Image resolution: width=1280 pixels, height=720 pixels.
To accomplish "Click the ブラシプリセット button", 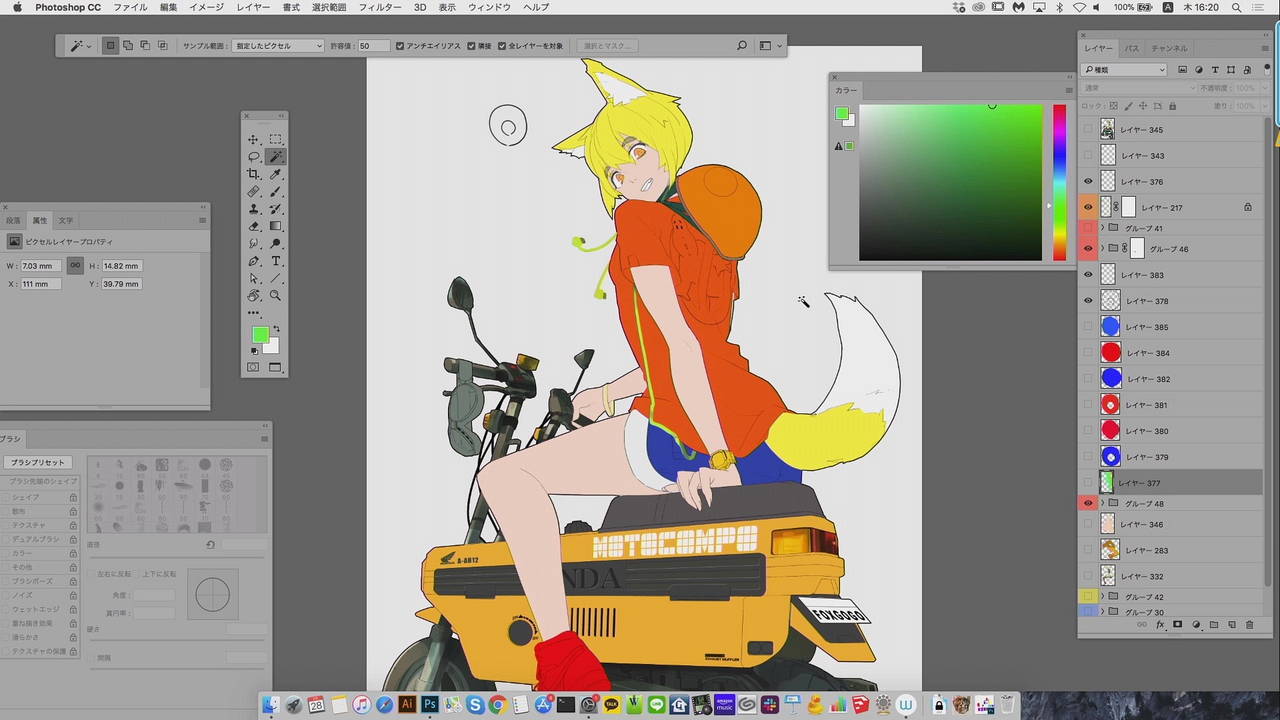I will (37, 463).
